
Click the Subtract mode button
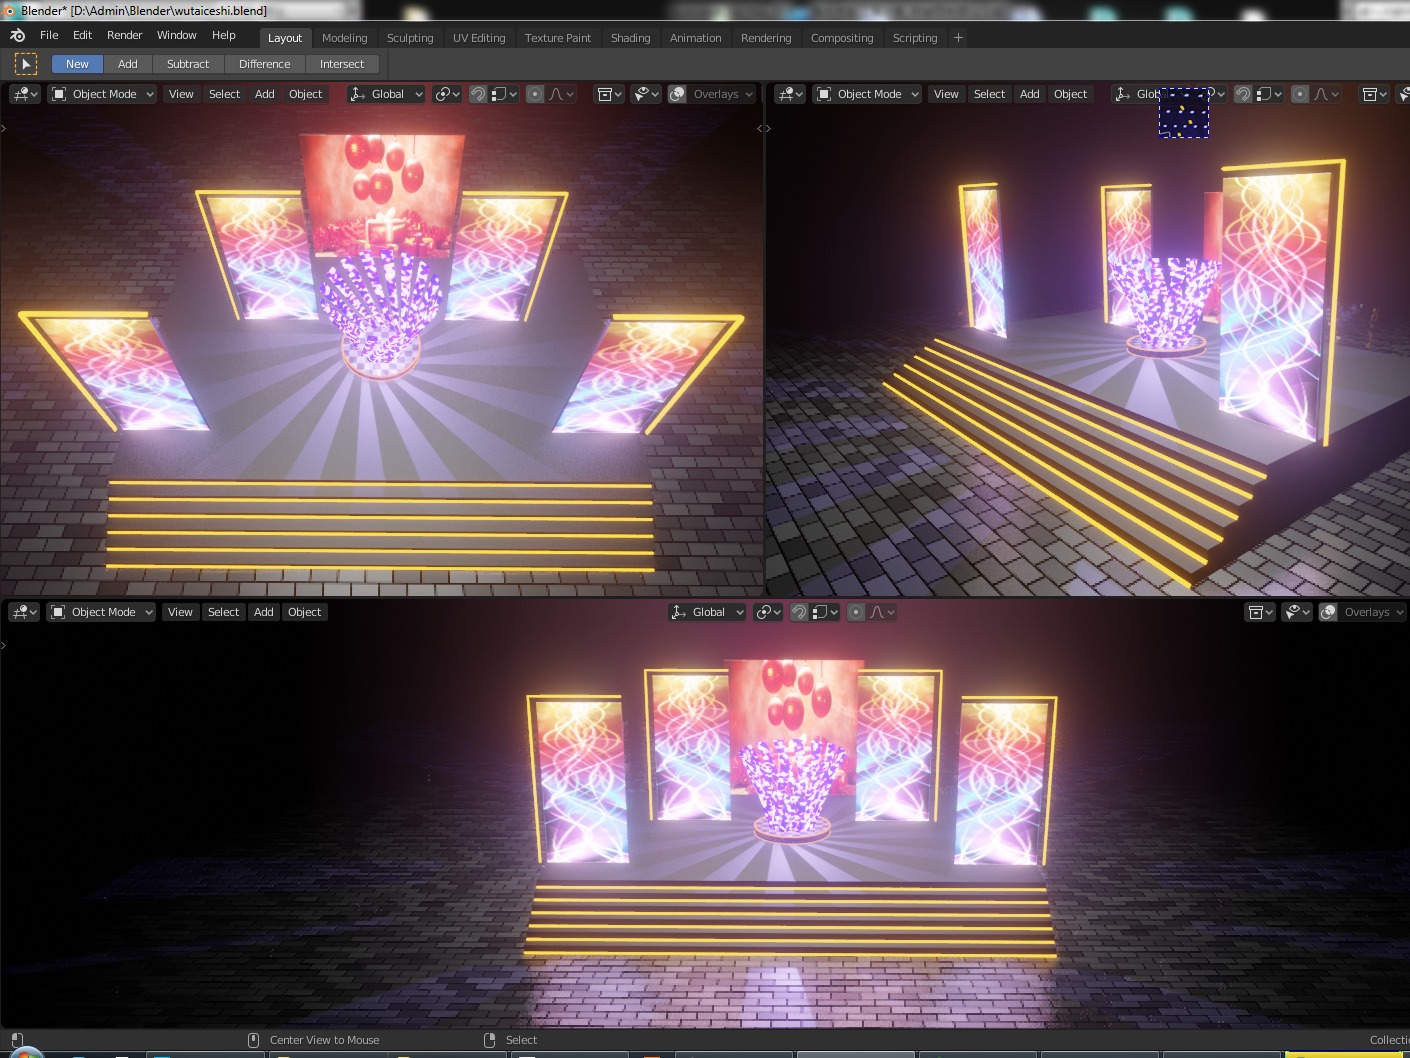(x=187, y=63)
